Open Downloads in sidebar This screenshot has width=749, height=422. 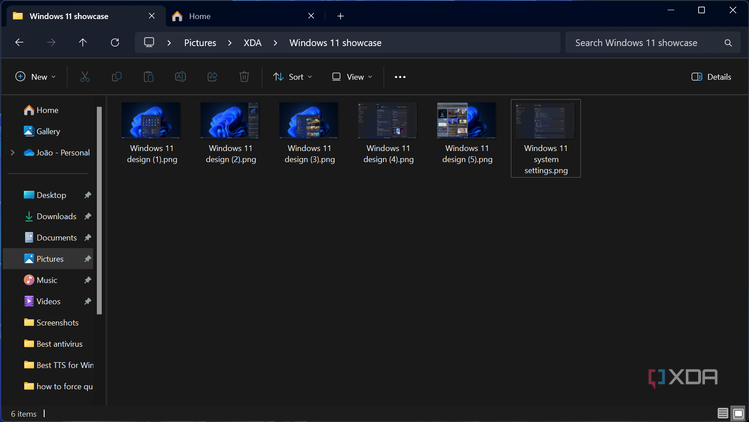[50, 216]
